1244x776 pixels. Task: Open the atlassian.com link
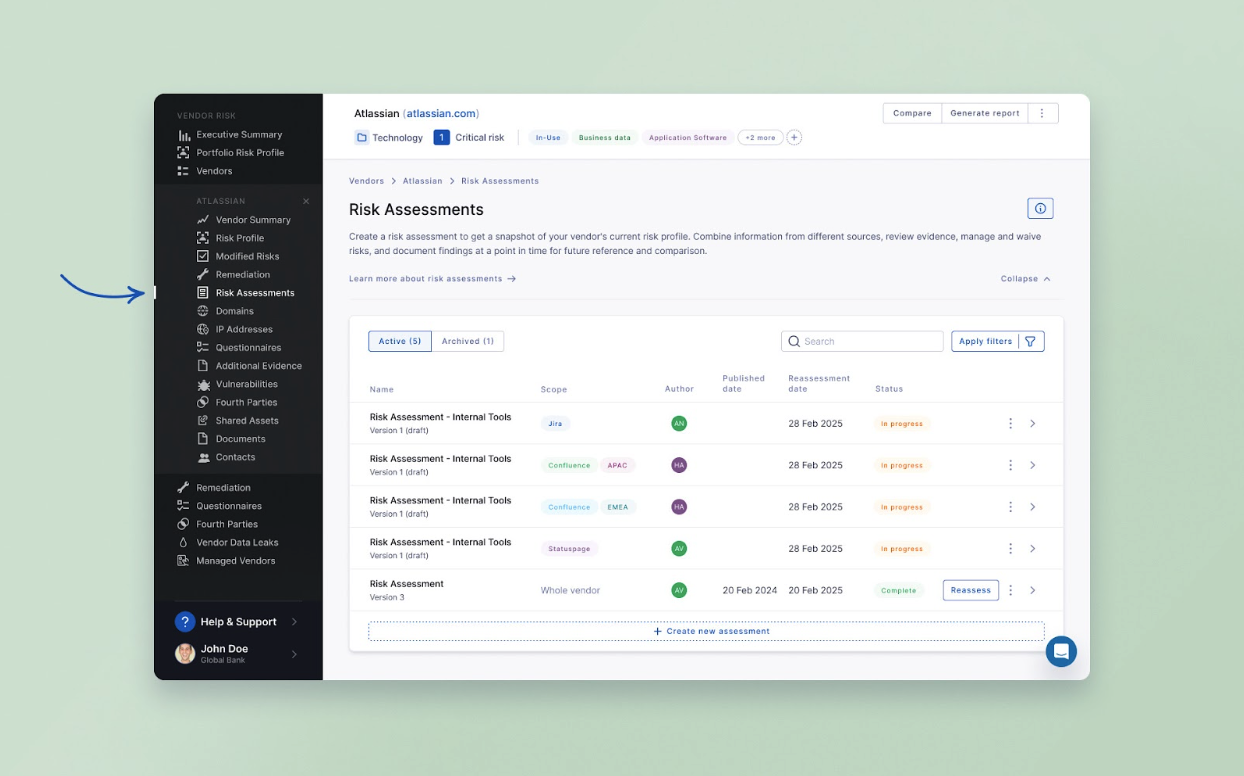tap(441, 113)
